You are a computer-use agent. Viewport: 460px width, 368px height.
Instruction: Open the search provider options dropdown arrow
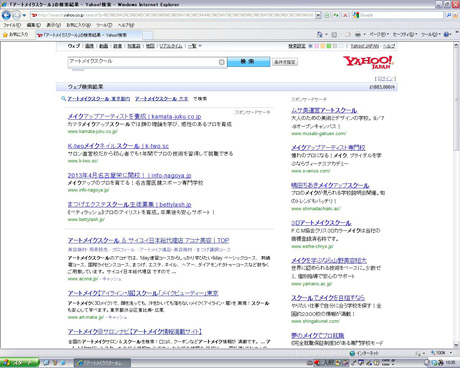[x=455, y=15]
